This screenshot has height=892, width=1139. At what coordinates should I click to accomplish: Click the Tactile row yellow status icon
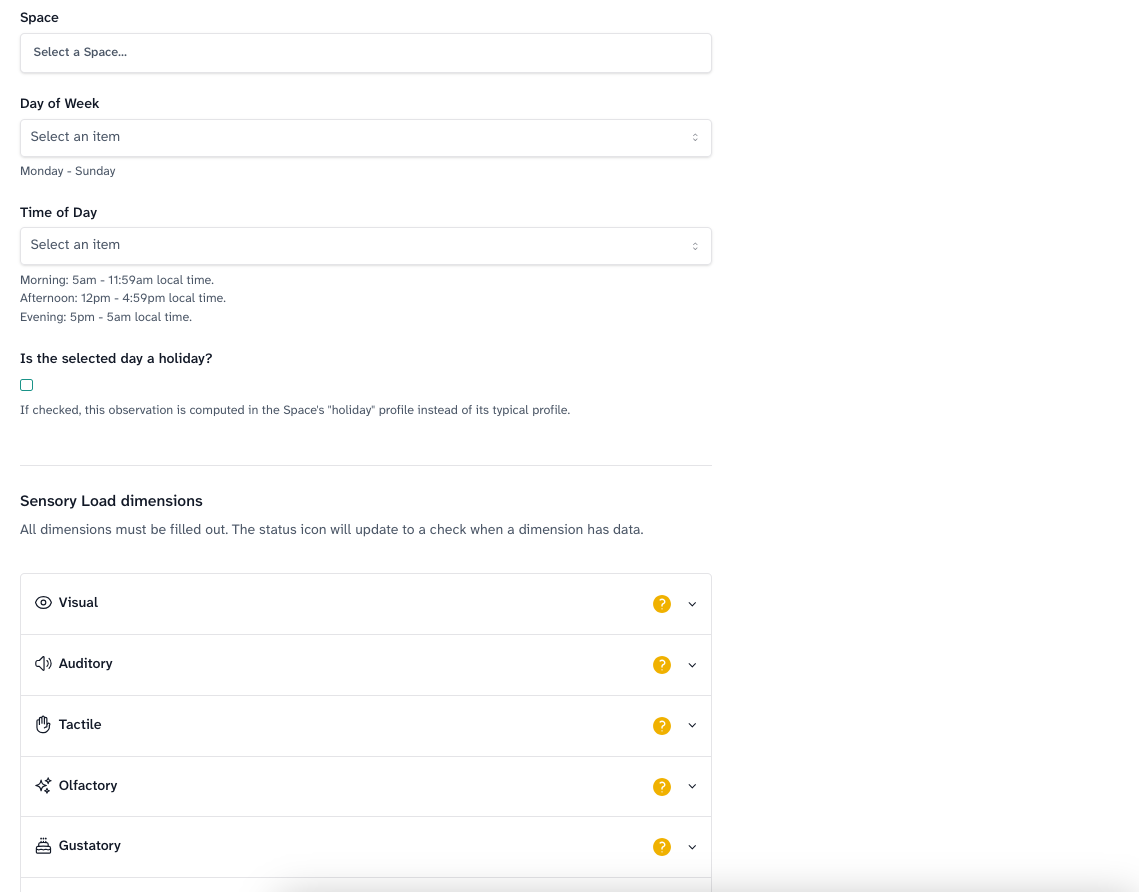(661, 726)
